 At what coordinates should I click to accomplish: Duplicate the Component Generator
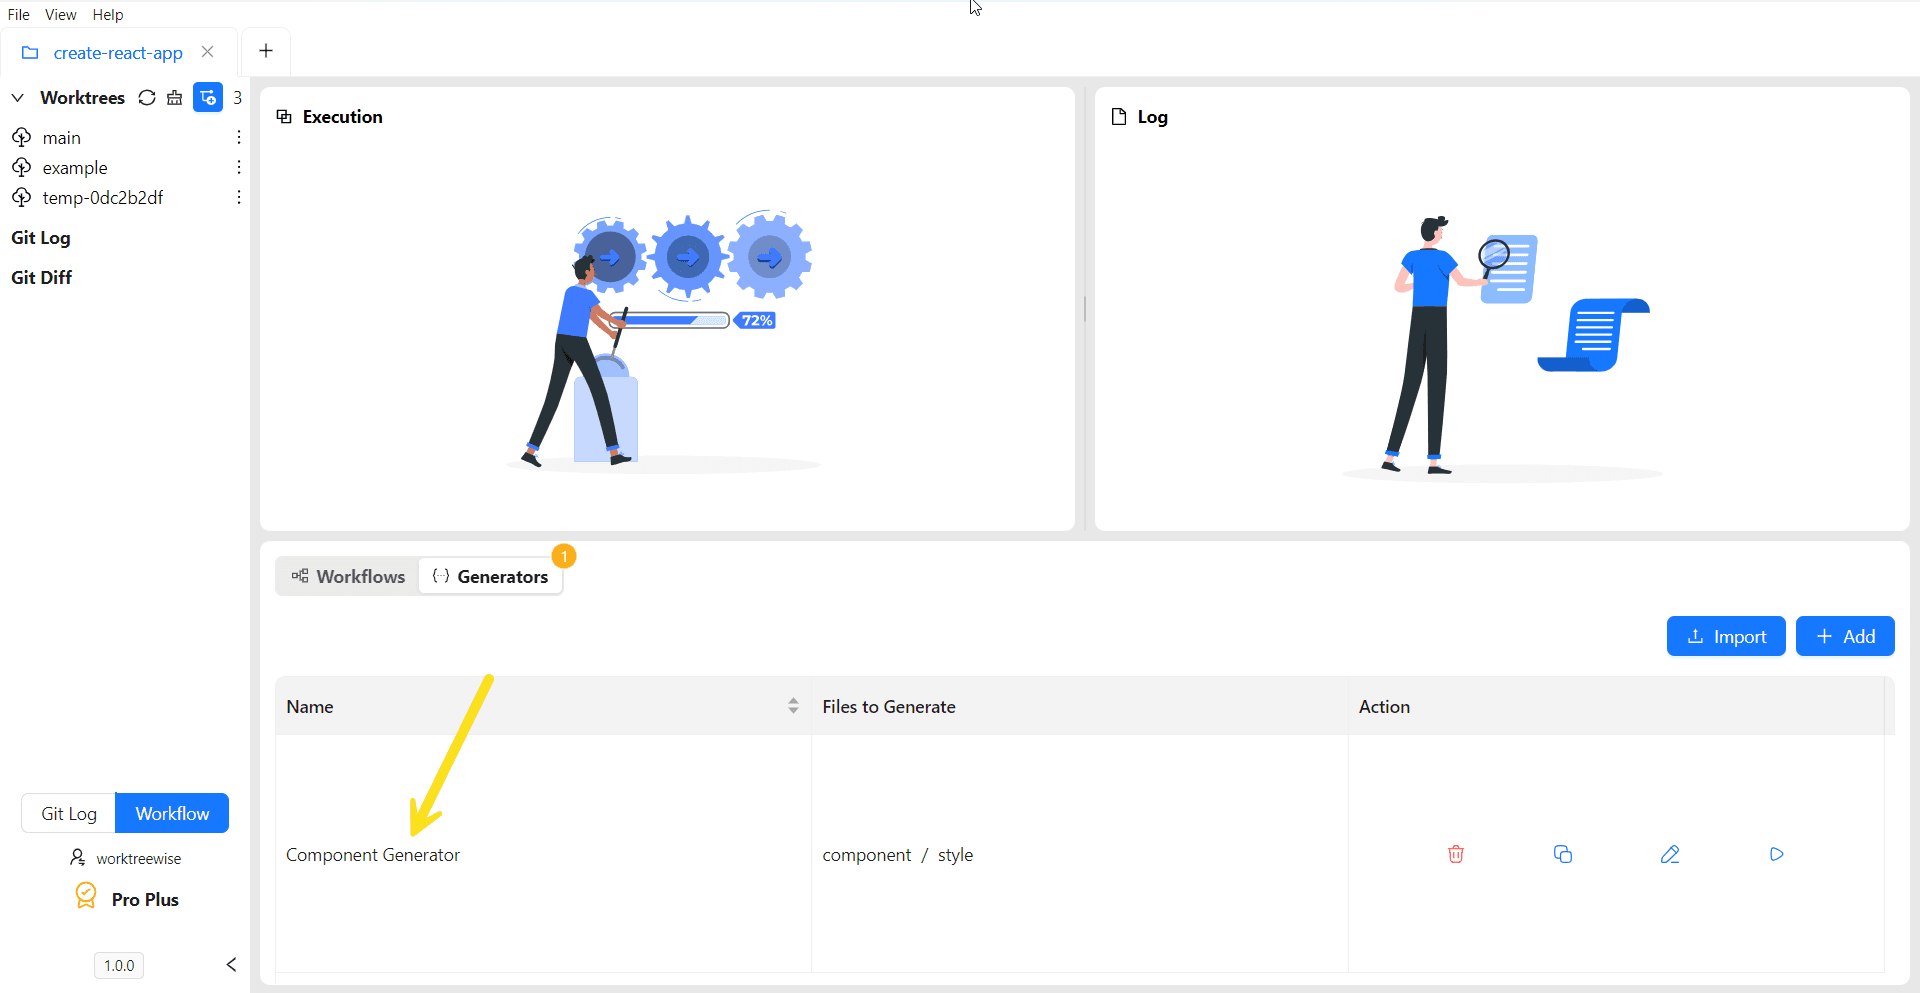coord(1562,854)
